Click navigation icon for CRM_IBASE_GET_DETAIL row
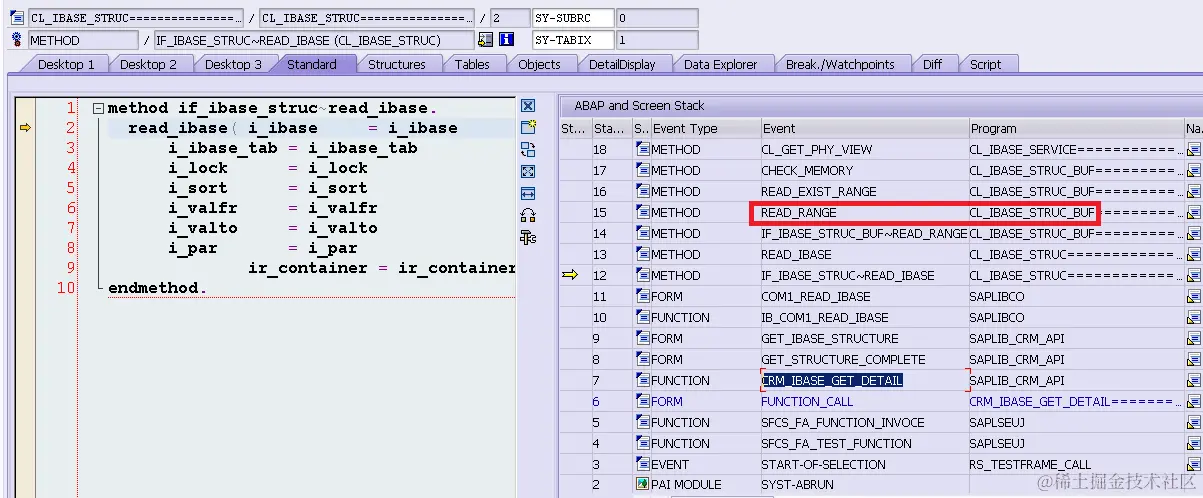Viewport: 1203px width, 498px height. pos(1194,381)
